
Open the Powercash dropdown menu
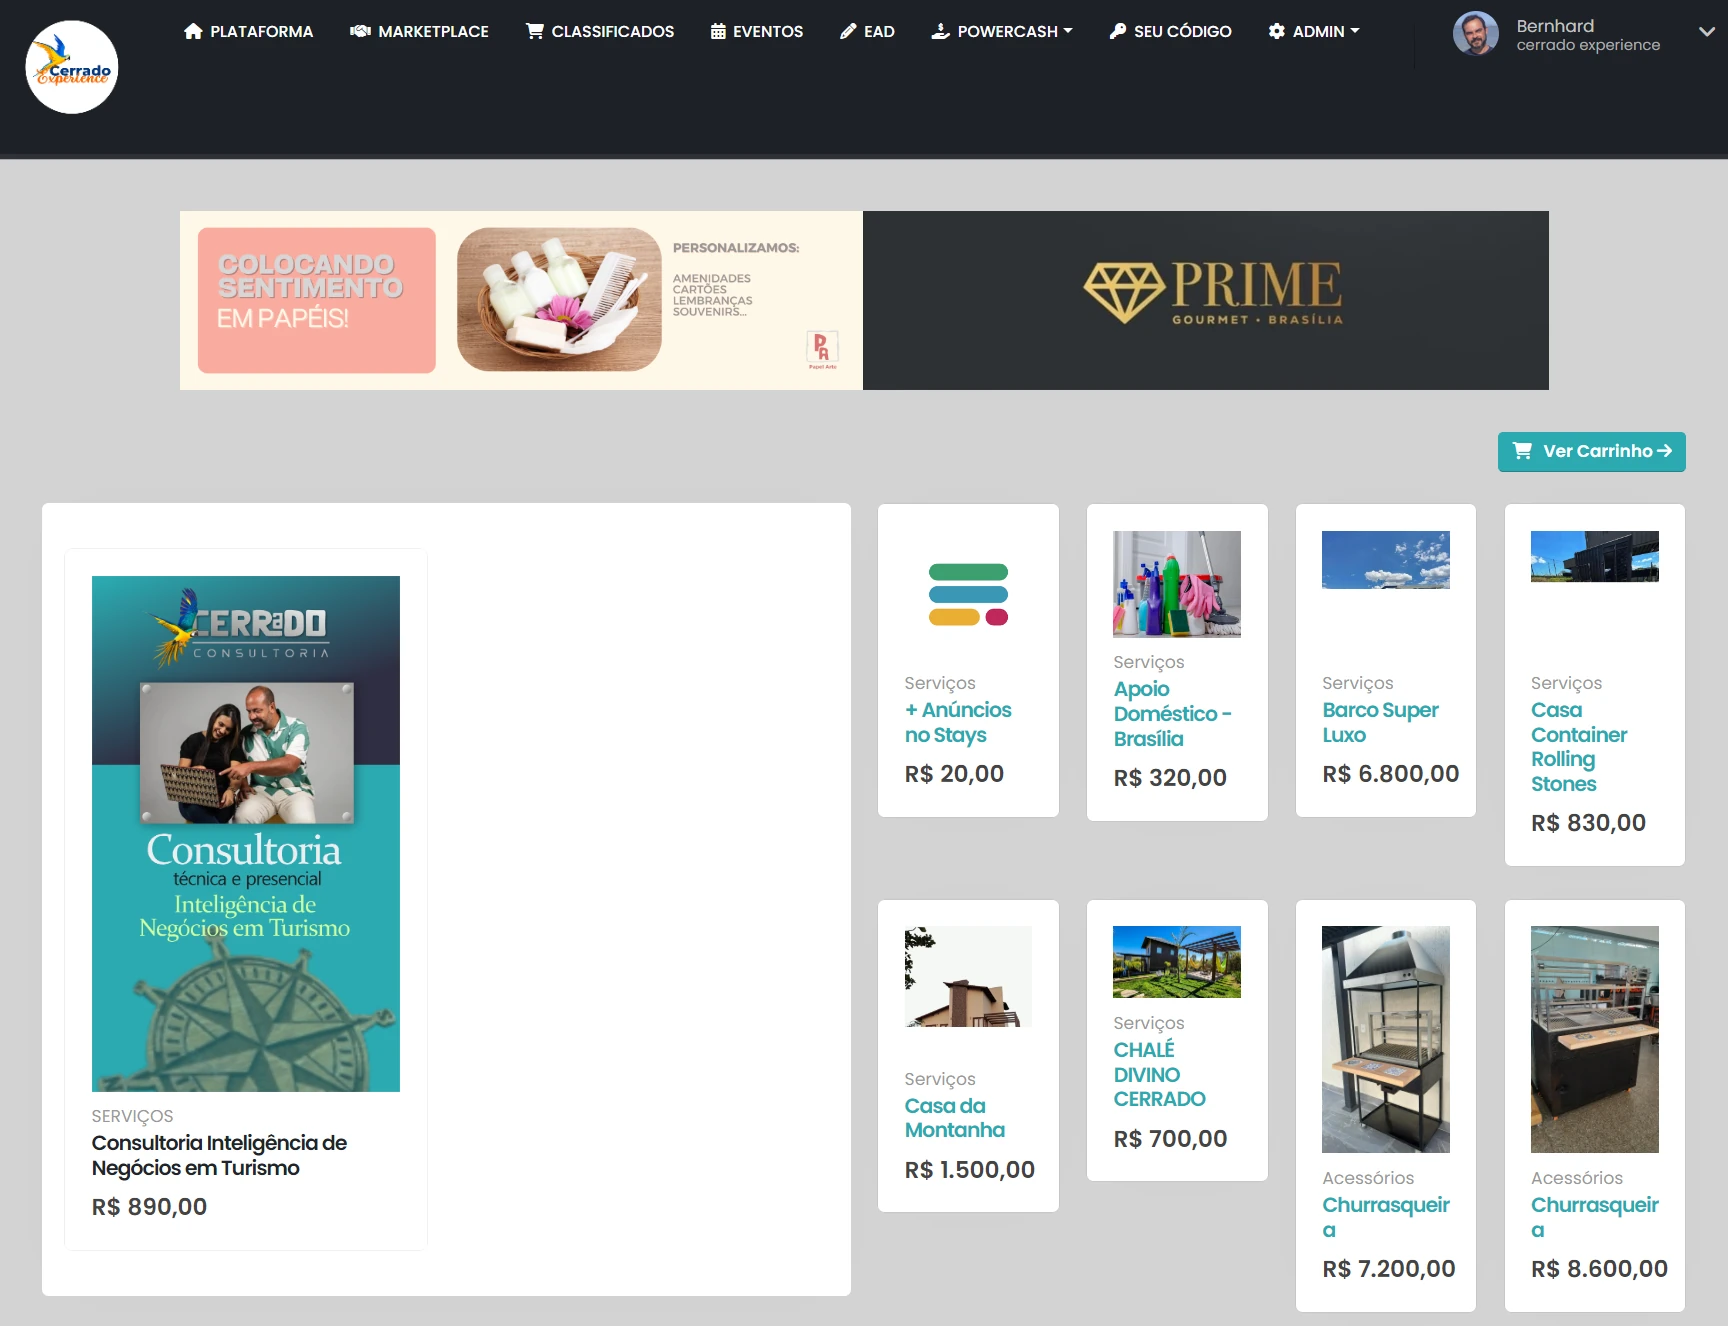(1002, 31)
